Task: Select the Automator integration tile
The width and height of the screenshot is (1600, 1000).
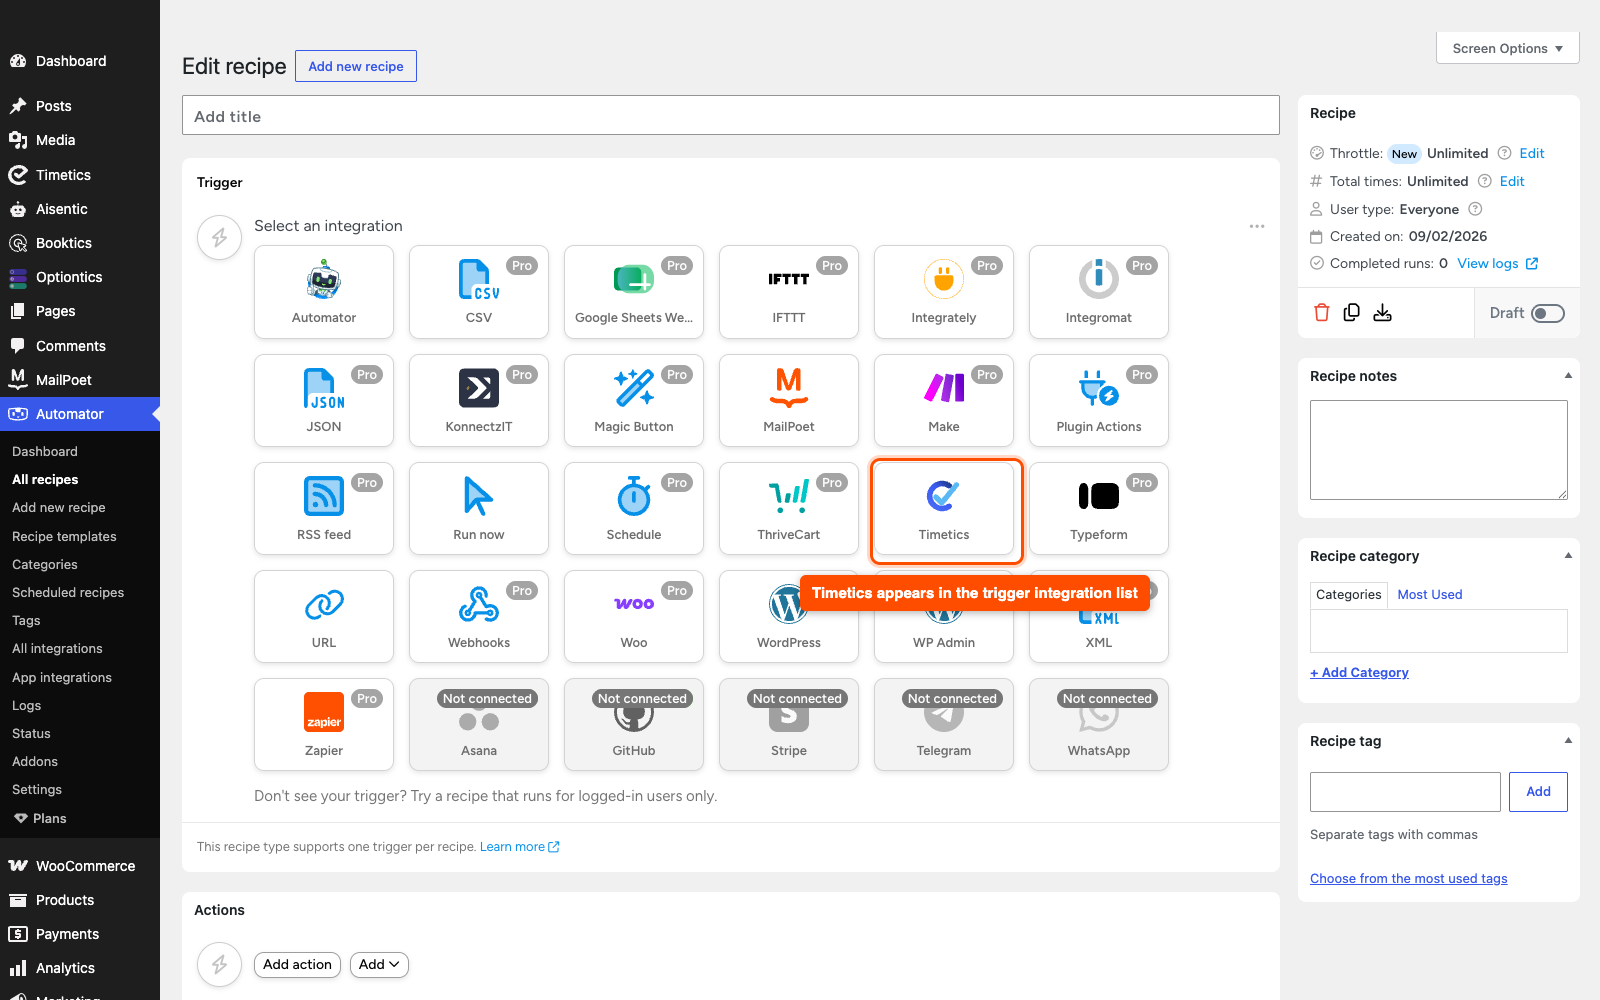Action: point(324,292)
